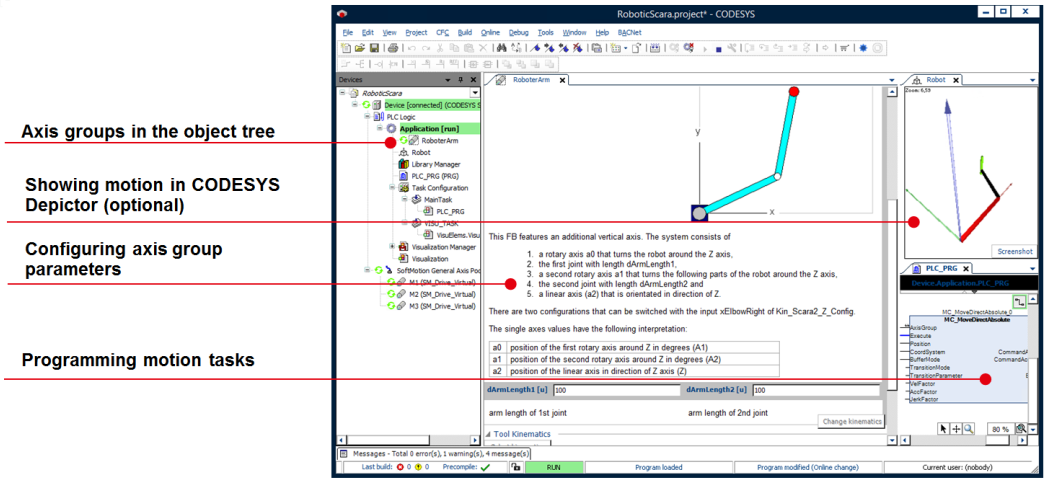Select the magnifier zoom tool in PLC_PRG
This screenshot has width=1047, height=483.
(x=969, y=428)
